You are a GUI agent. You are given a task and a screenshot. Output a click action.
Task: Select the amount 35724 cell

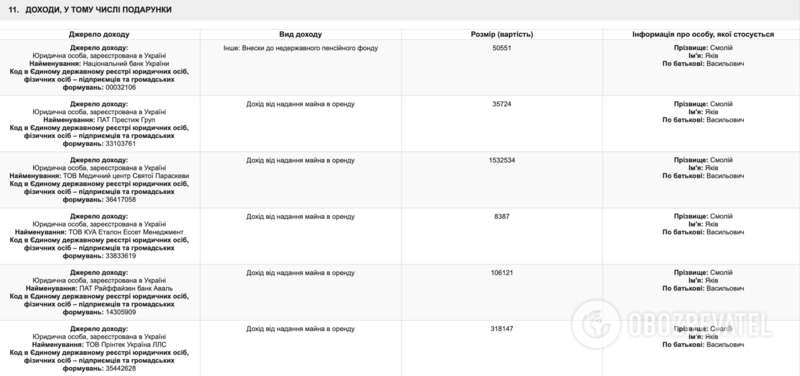[502, 104]
